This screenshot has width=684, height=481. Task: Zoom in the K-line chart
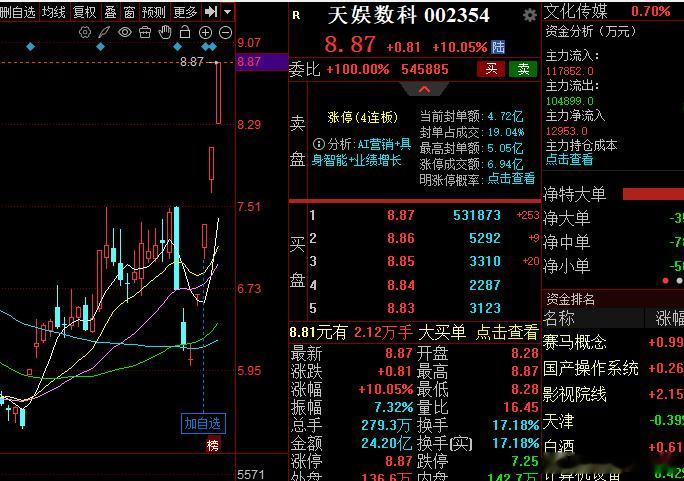point(205,32)
